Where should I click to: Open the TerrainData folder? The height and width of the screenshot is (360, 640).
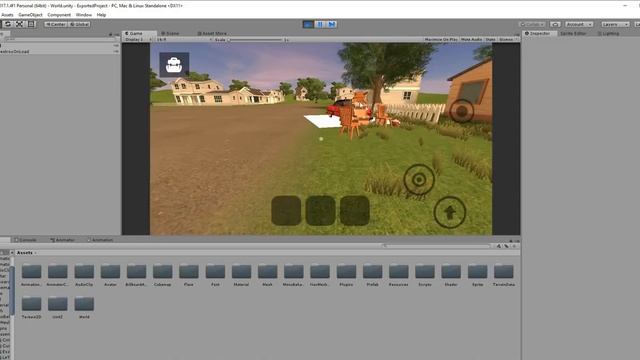pyautogui.click(x=504, y=275)
